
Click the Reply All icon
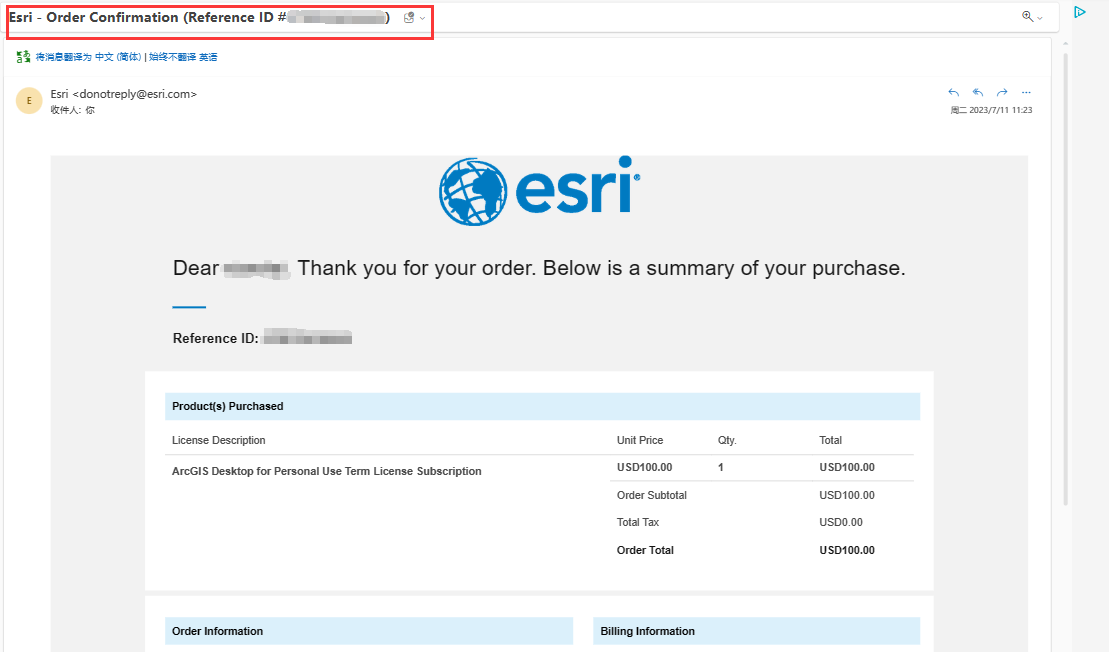(x=977, y=92)
